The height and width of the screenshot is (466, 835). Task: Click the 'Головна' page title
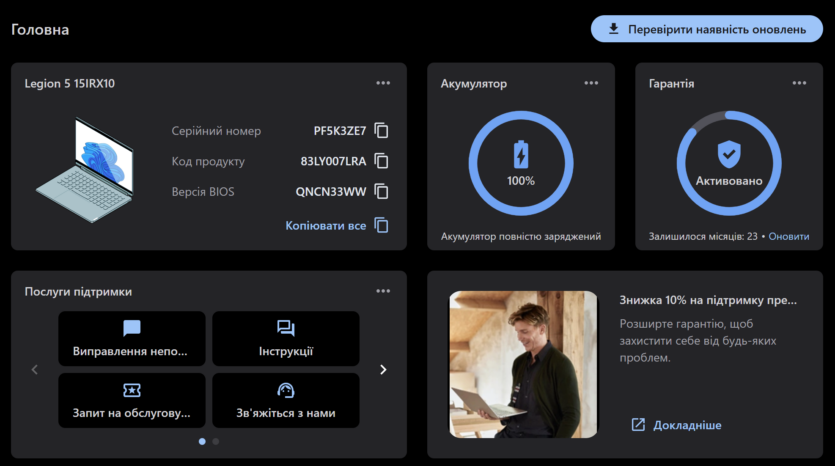pyautogui.click(x=40, y=29)
